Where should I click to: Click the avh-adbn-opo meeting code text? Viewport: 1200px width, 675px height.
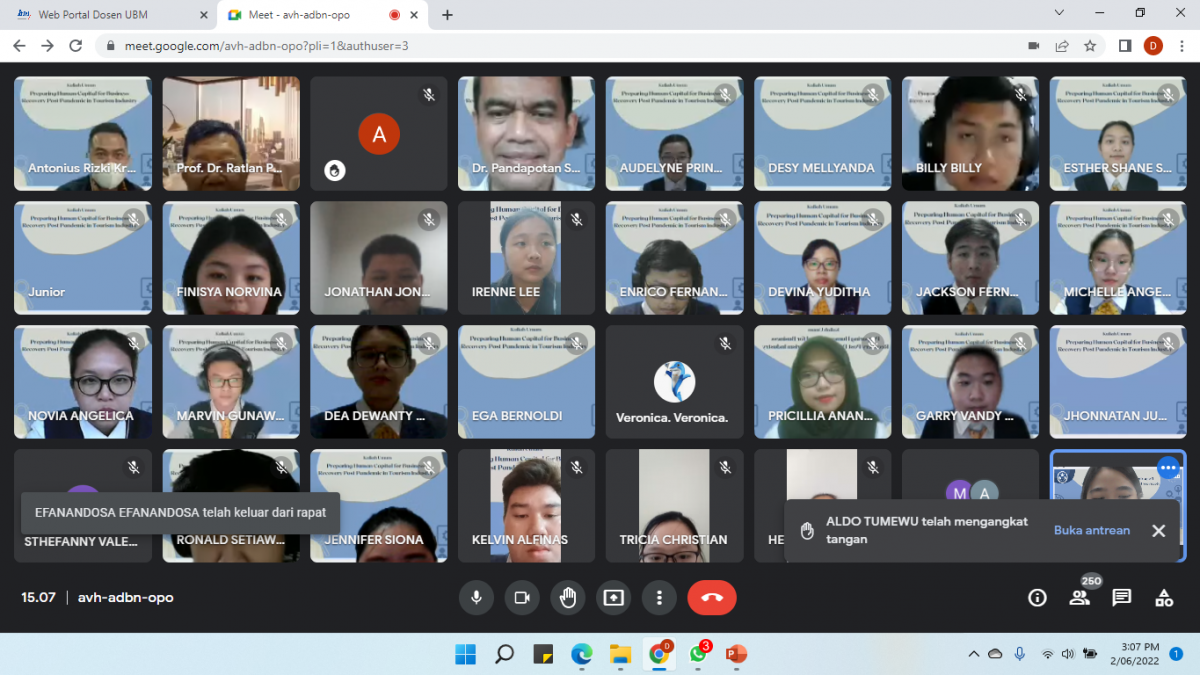click(126, 598)
